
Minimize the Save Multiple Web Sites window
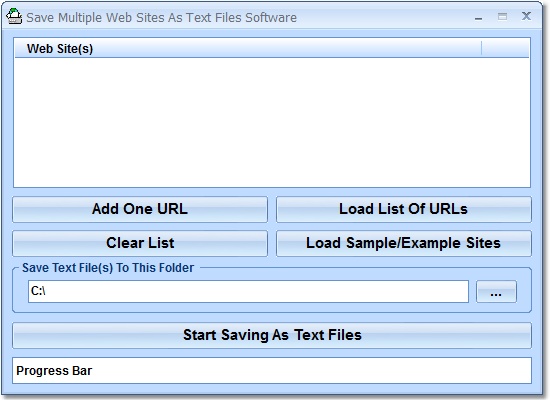click(x=478, y=17)
